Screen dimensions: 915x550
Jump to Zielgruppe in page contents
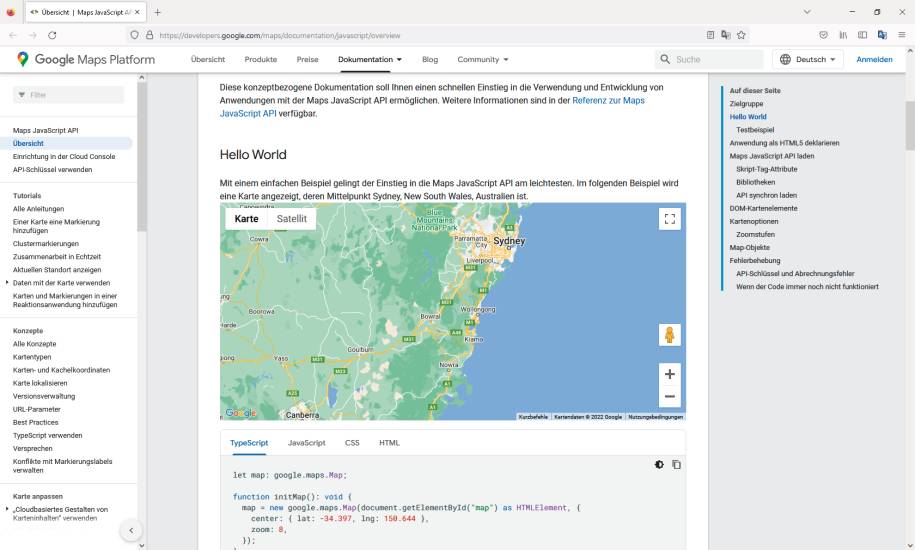[746, 104]
